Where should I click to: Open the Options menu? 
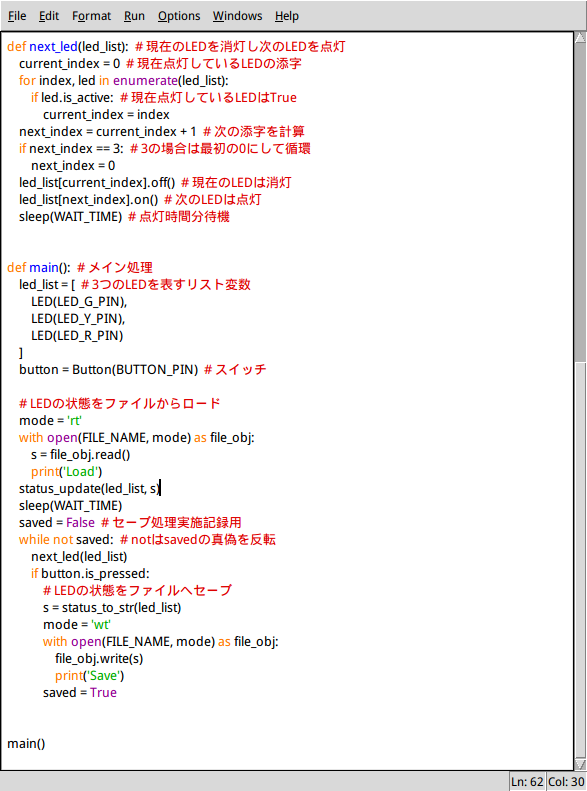(179, 16)
